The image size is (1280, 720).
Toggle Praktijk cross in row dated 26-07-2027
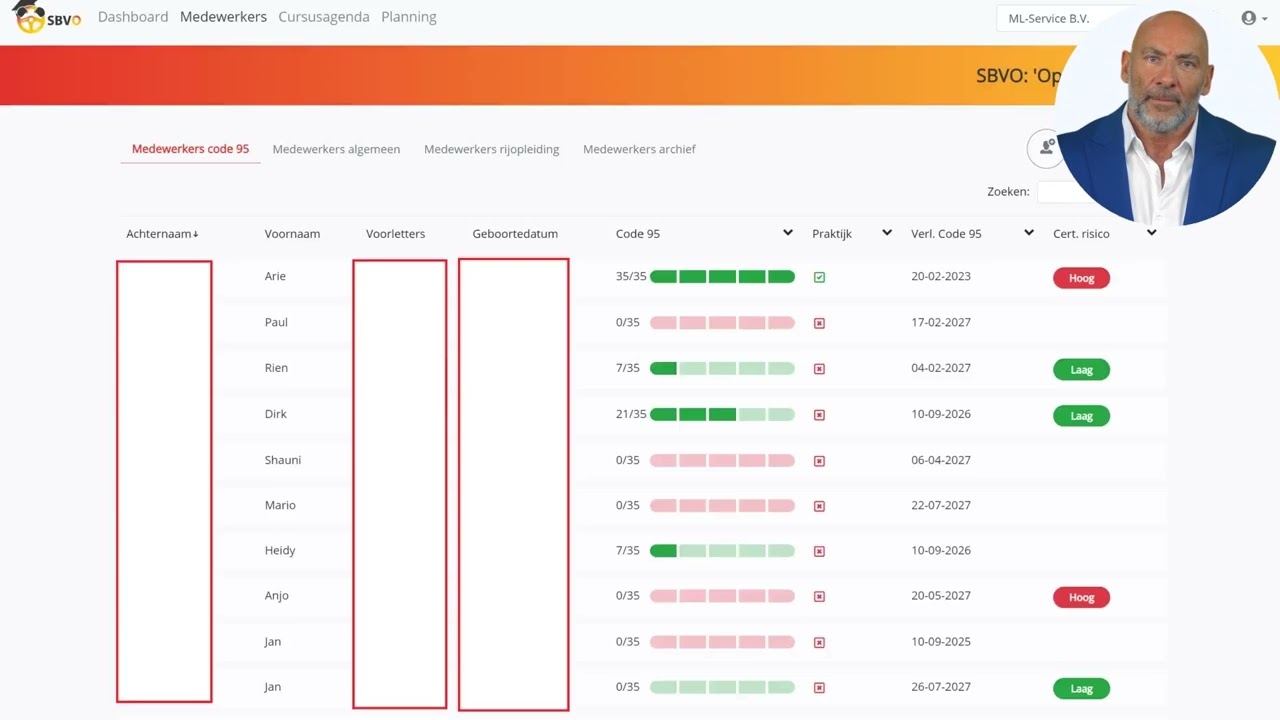(819, 688)
